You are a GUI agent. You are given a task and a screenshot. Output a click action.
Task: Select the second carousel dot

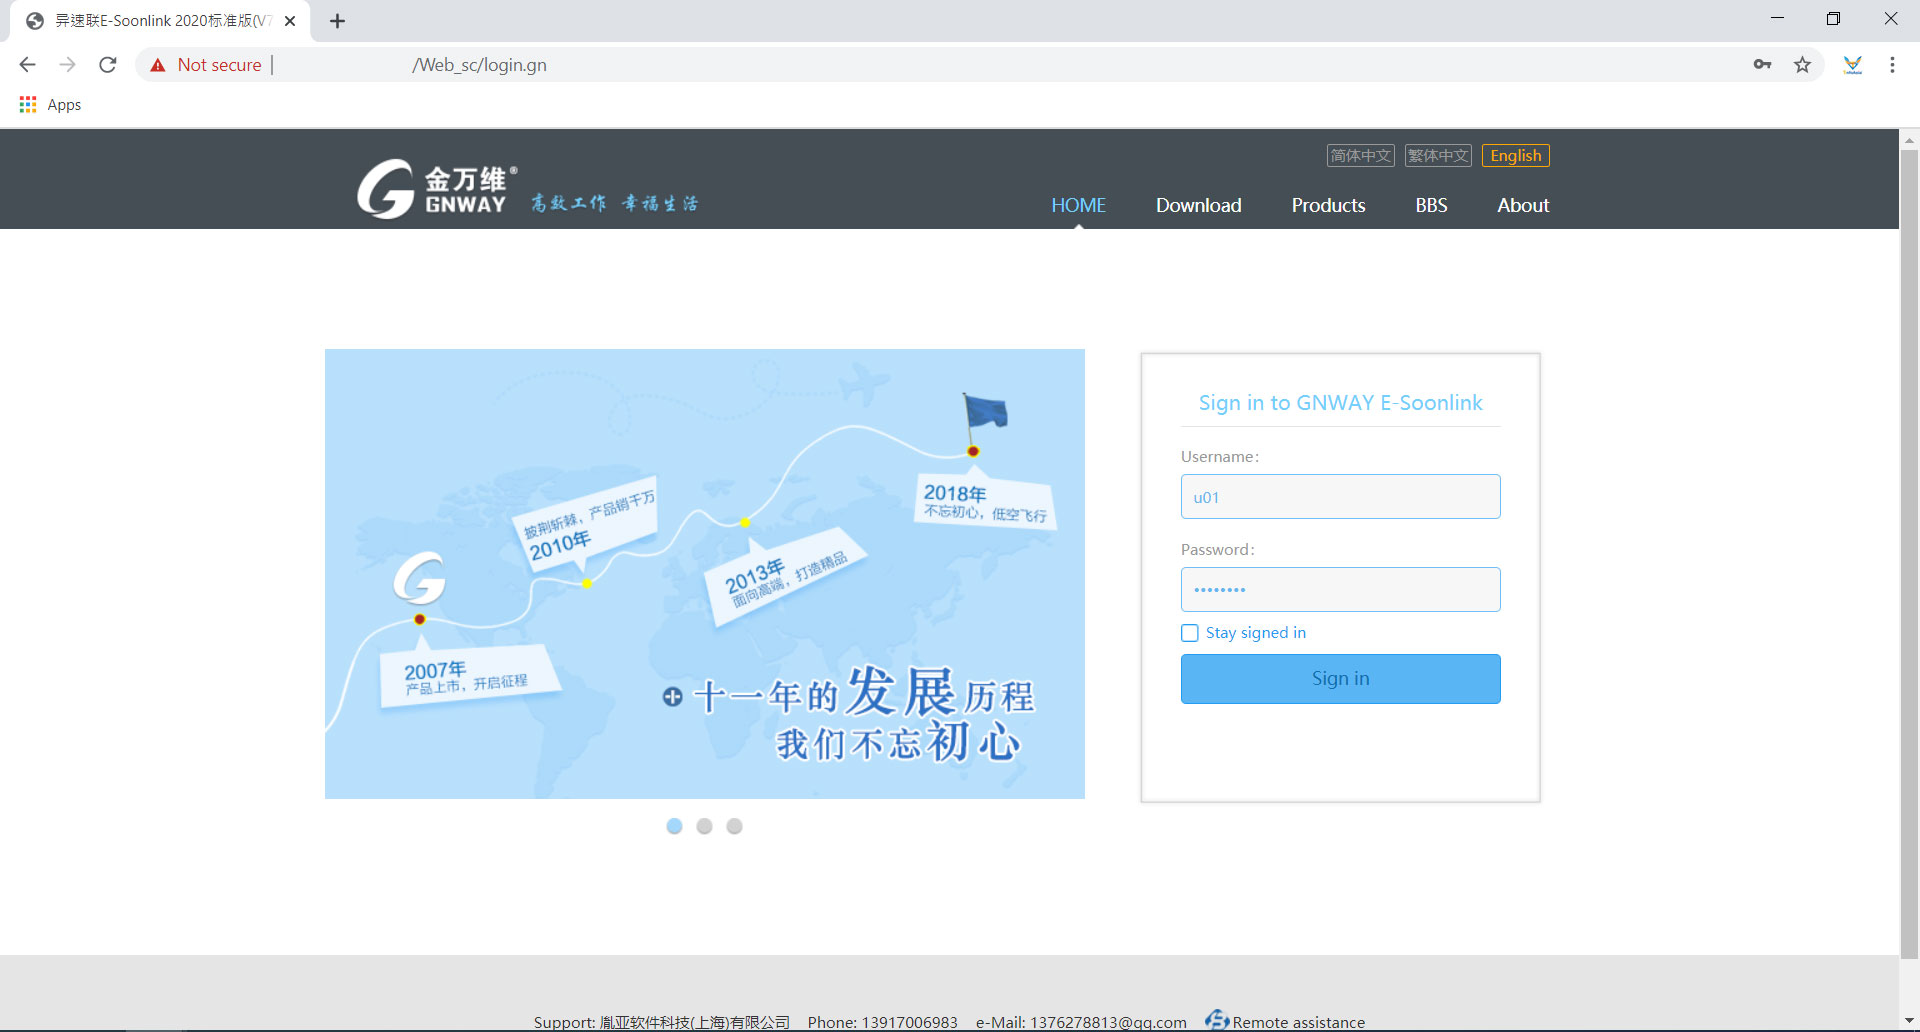(704, 826)
